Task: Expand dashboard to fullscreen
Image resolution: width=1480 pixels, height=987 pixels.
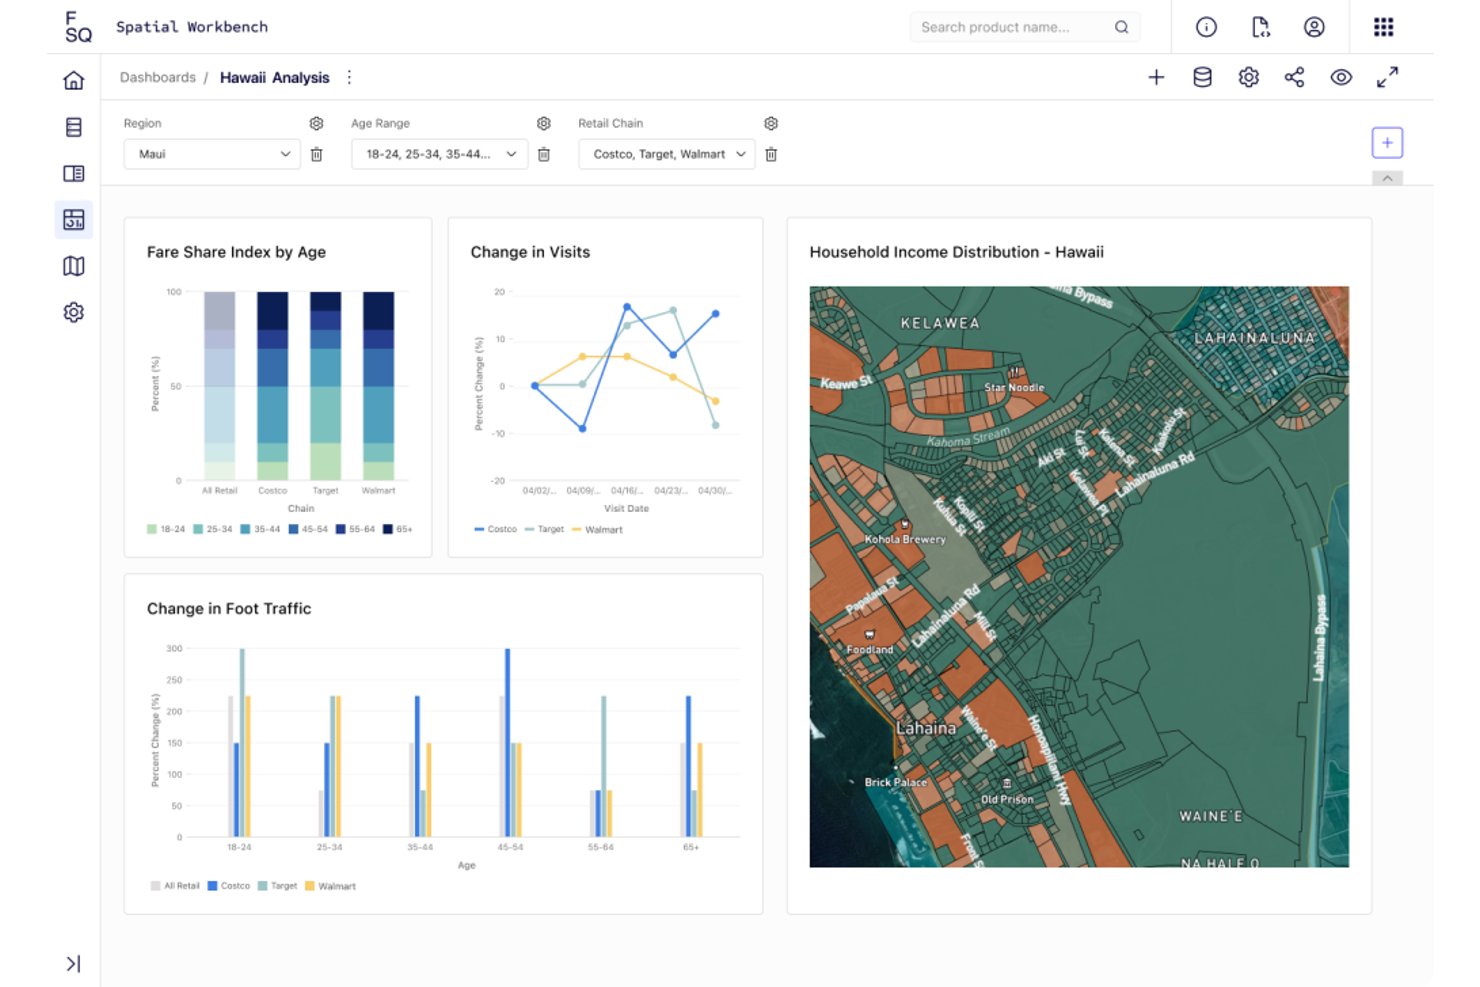Action: click(1388, 77)
